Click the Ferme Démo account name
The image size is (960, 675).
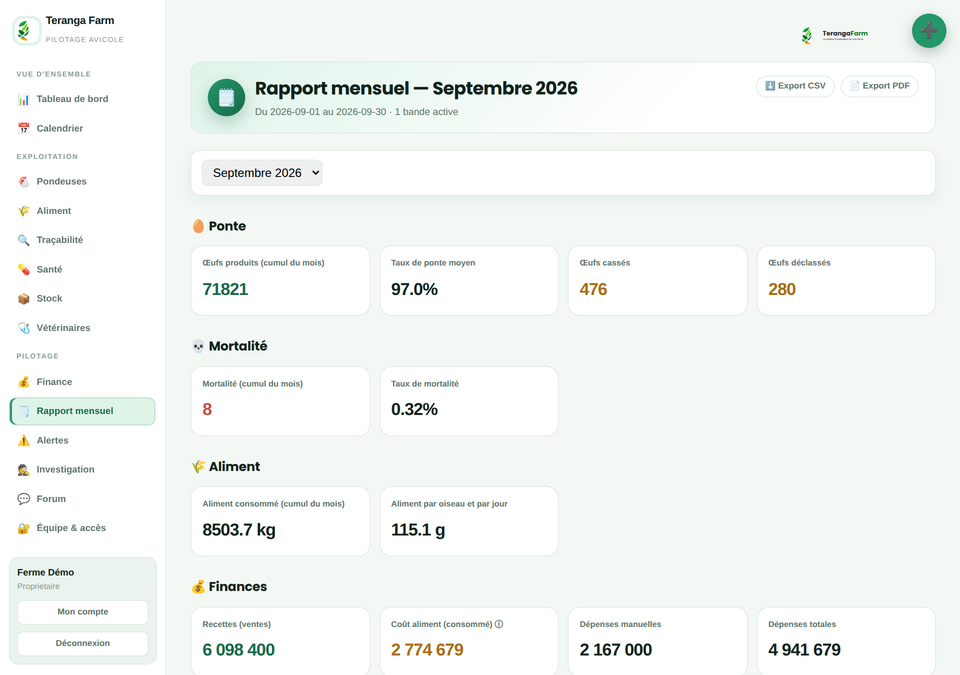click(x=45, y=572)
